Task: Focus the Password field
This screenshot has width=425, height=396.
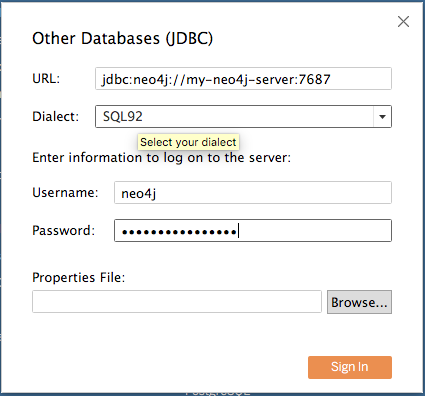Action: point(253,231)
